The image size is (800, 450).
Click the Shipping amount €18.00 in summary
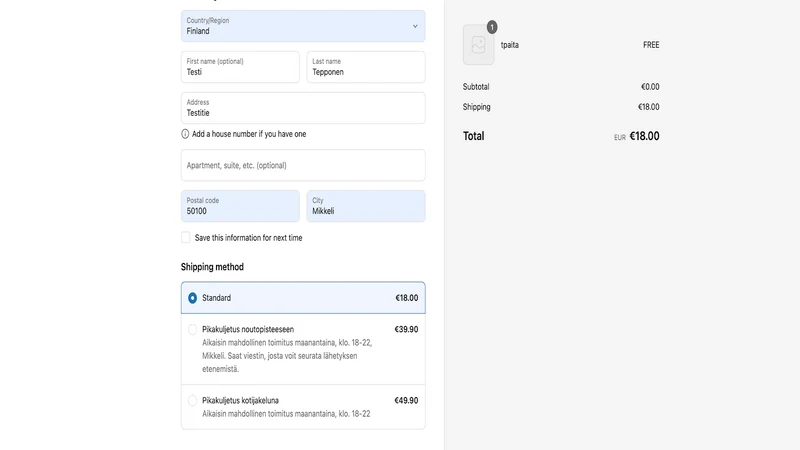click(648, 107)
